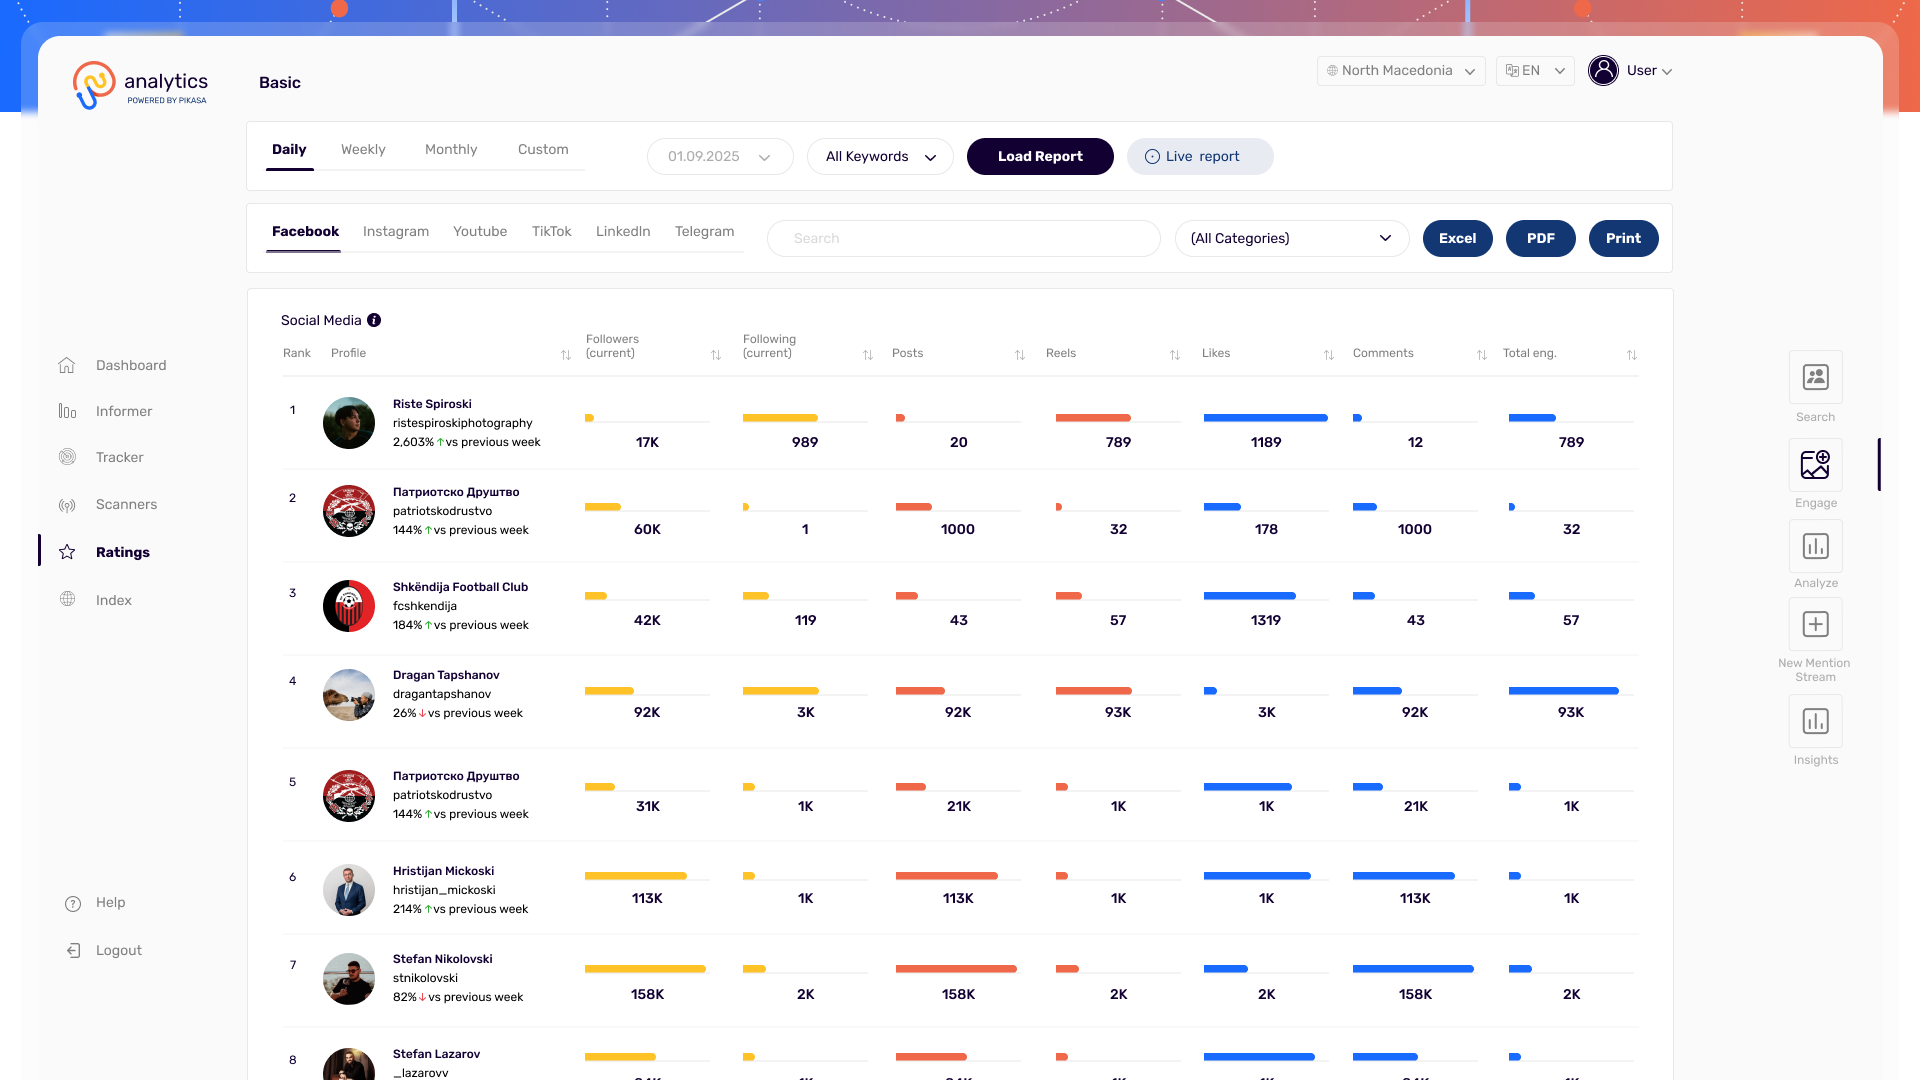
Task: Toggle sorting on the Followers column
Action: coord(716,354)
